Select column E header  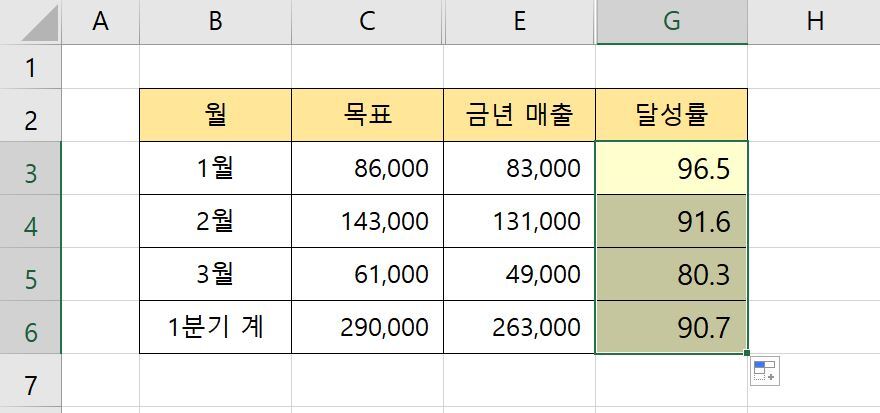pos(520,21)
